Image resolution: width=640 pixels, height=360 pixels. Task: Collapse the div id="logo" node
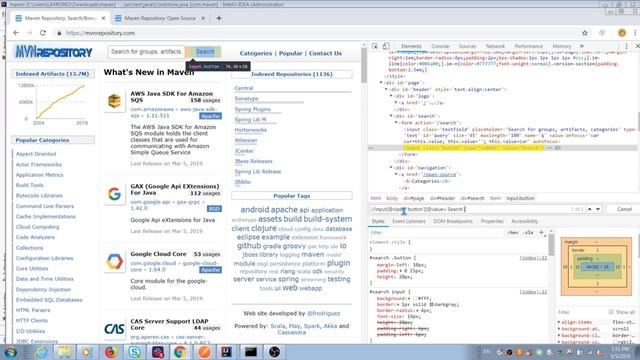[x=391, y=96]
